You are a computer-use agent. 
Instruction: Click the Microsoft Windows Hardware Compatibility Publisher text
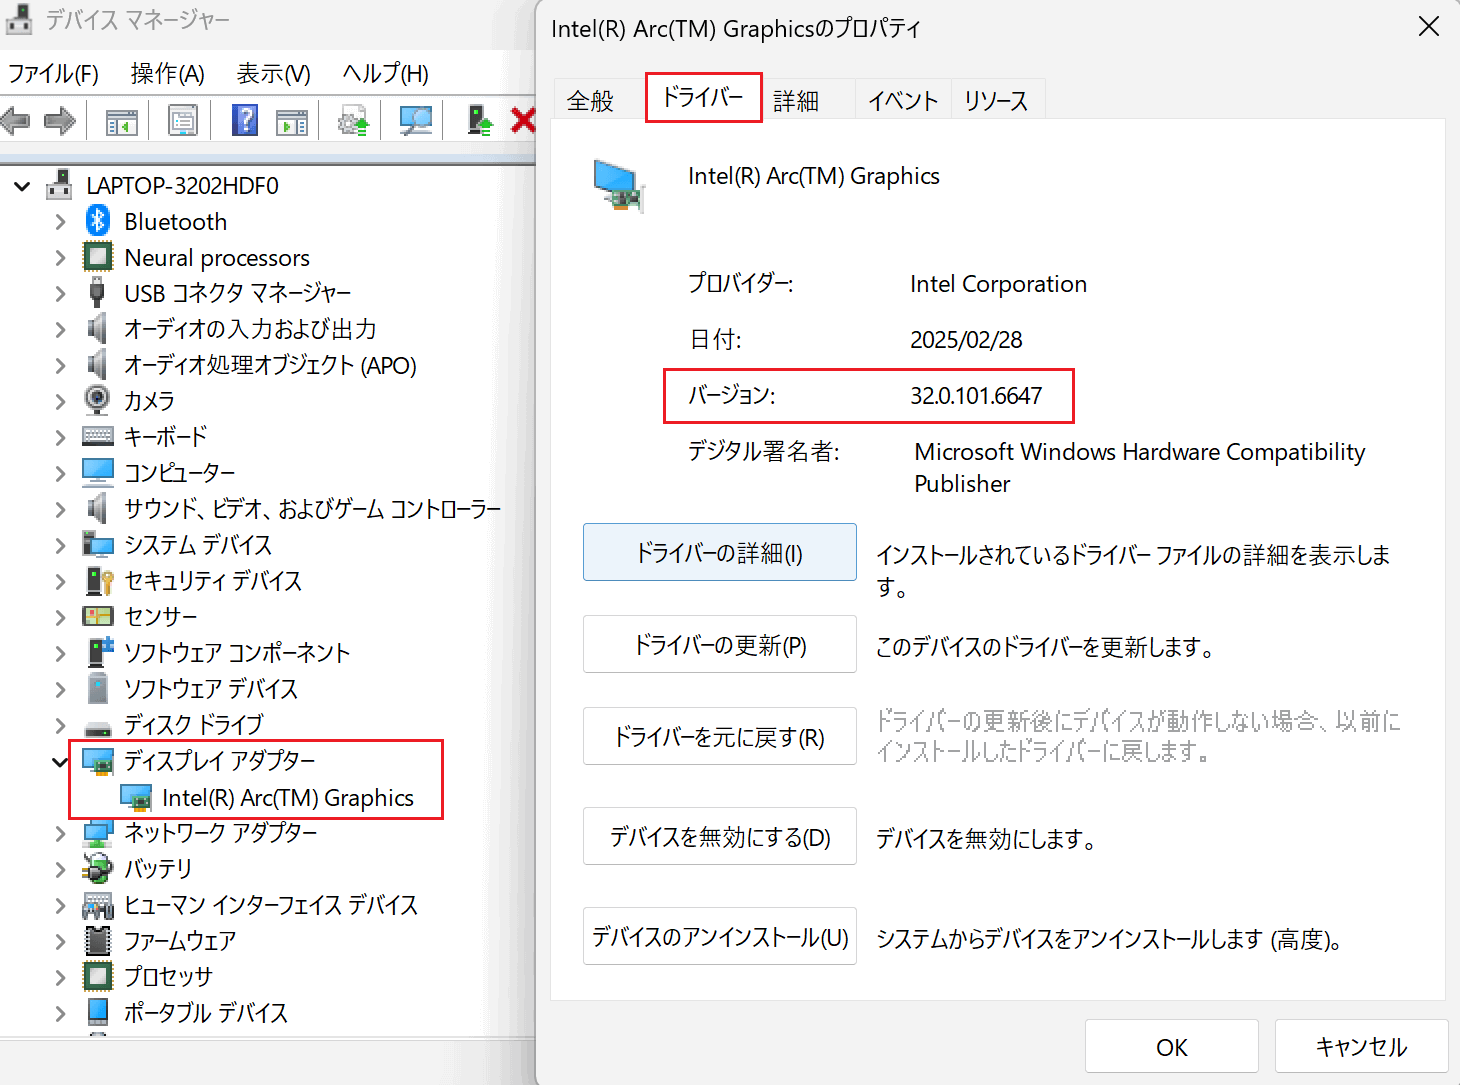click(1139, 468)
